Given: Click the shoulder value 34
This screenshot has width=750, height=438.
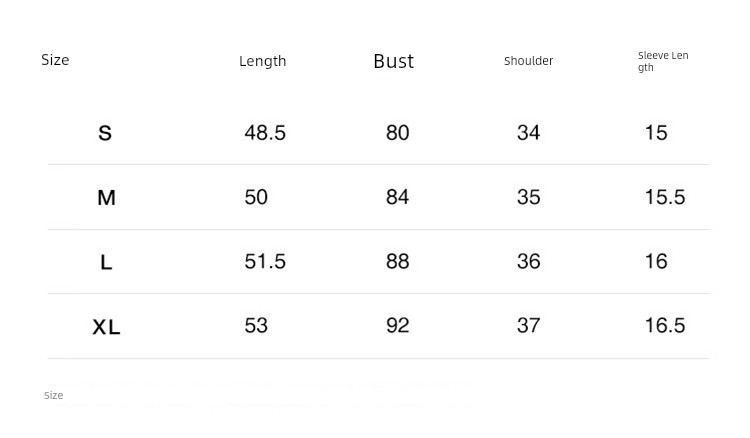Looking at the screenshot, I should click(x=528, y=133).
